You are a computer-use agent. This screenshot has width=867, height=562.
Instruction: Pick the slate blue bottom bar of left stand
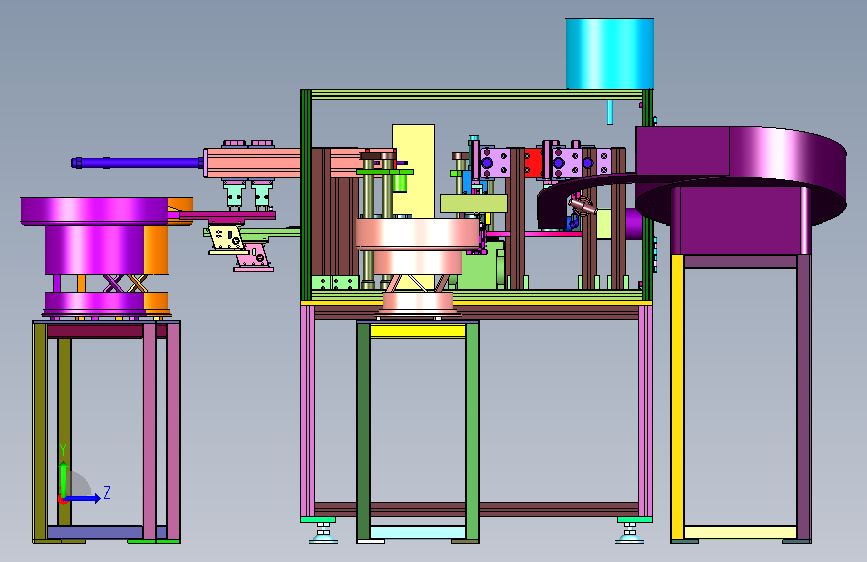95,532
